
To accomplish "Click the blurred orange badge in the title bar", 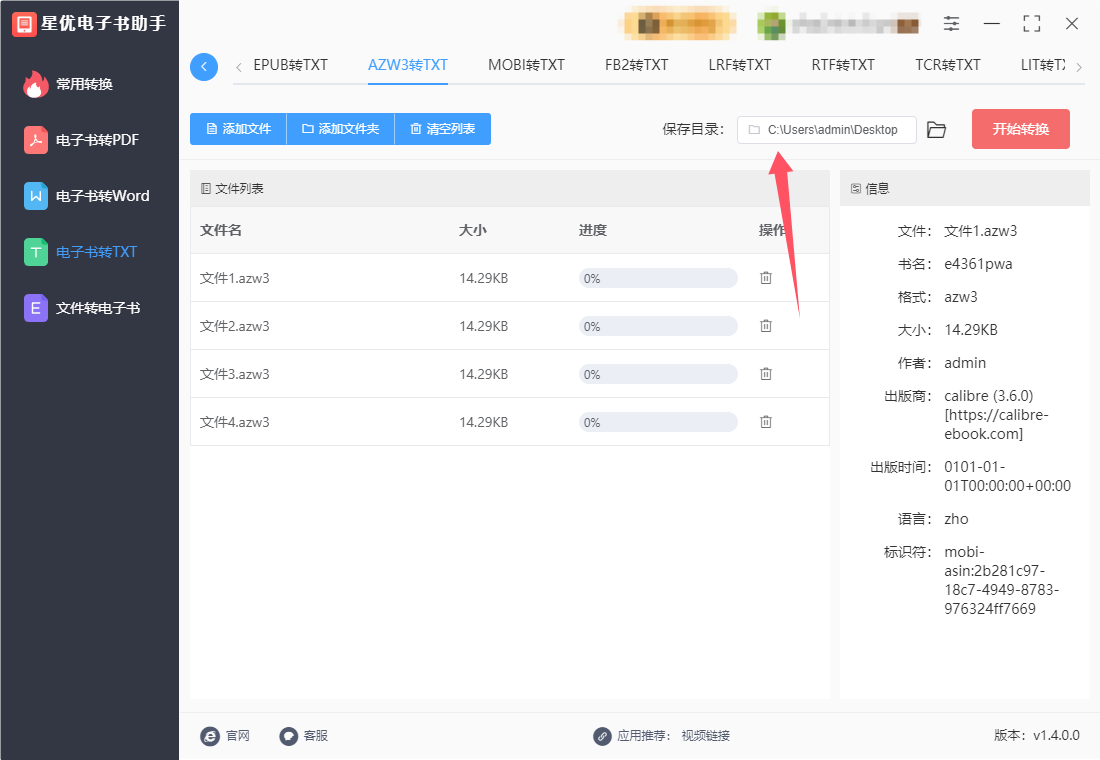I will [678, 25].
